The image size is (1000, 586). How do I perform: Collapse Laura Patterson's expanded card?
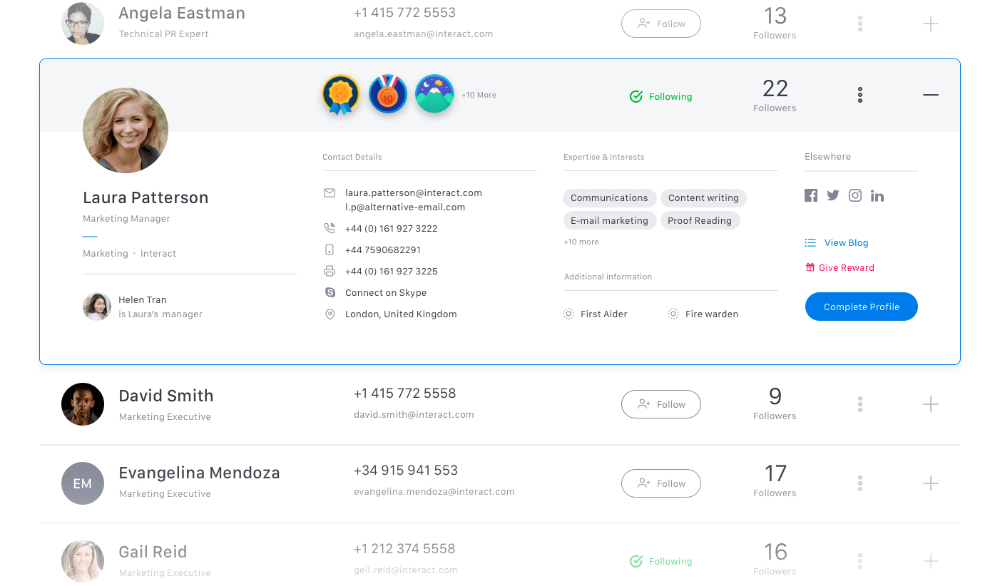point(931,95)
